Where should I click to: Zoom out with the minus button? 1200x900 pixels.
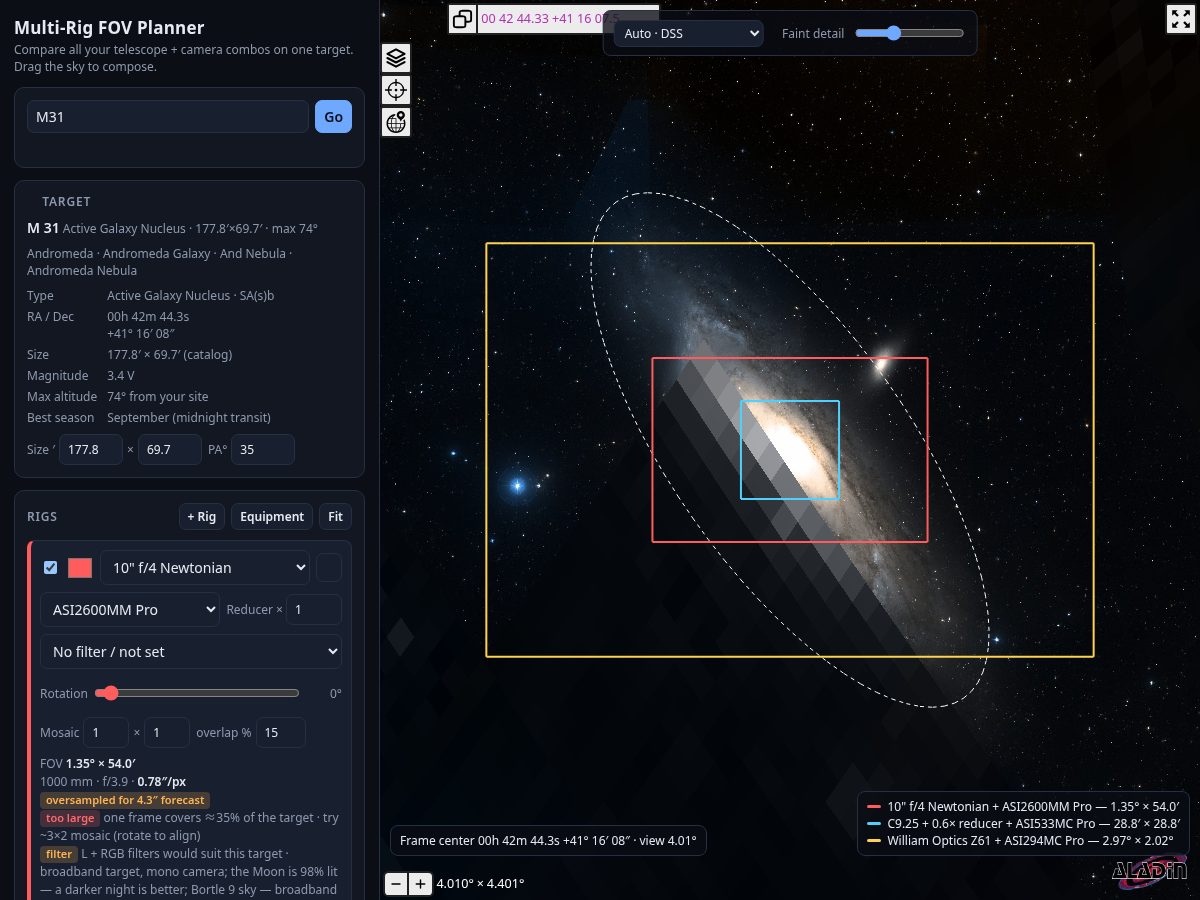pyautogui.click(x=396, y=884)
